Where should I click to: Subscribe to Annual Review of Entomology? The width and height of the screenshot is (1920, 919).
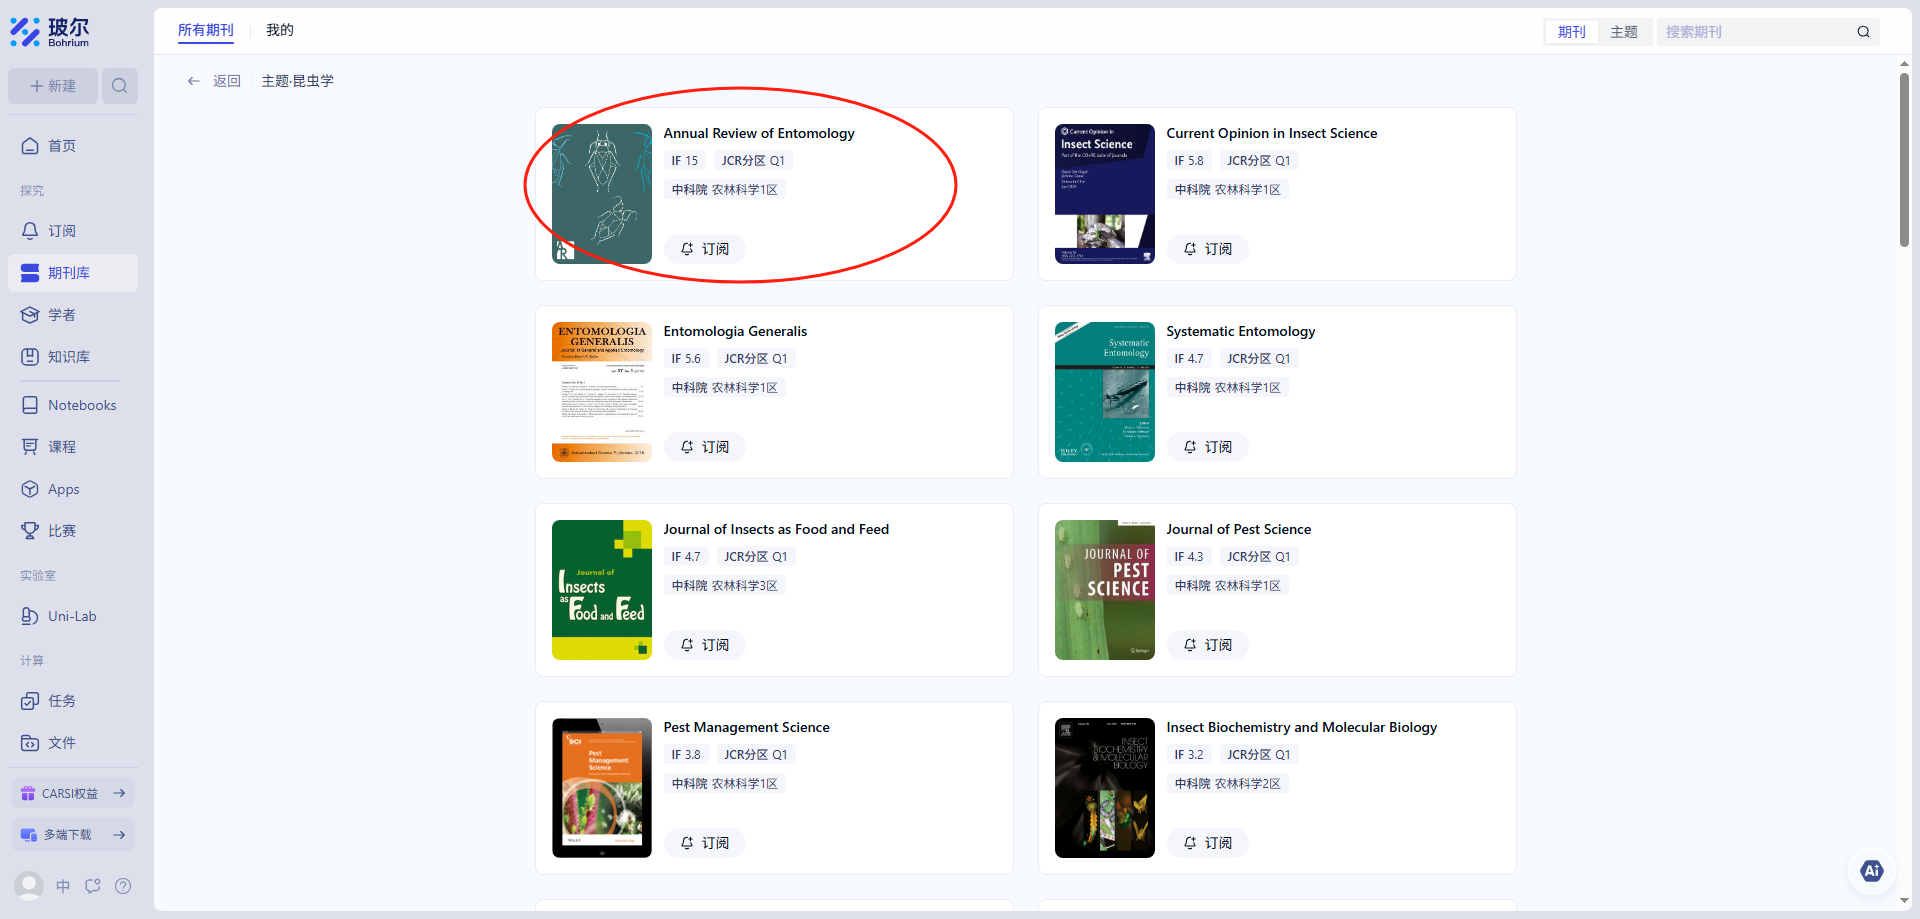coord(705,249)
